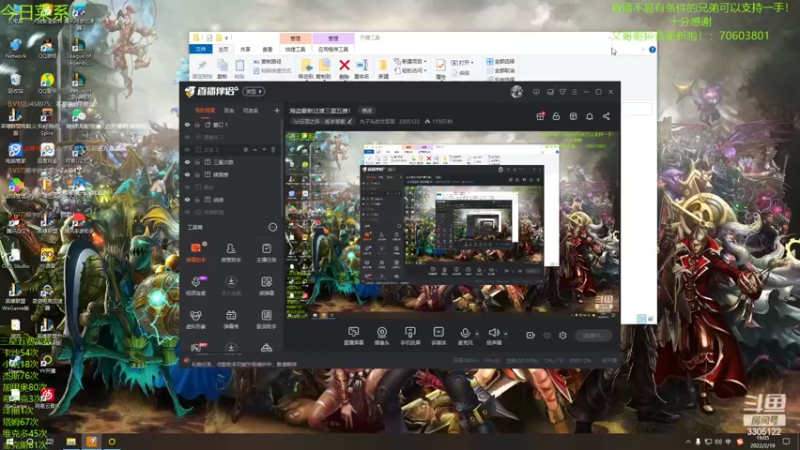The width and height of the screenshot is (800, 450).
Task: Click 全部选择 in the Explorer ribbon
Action: 501,61
